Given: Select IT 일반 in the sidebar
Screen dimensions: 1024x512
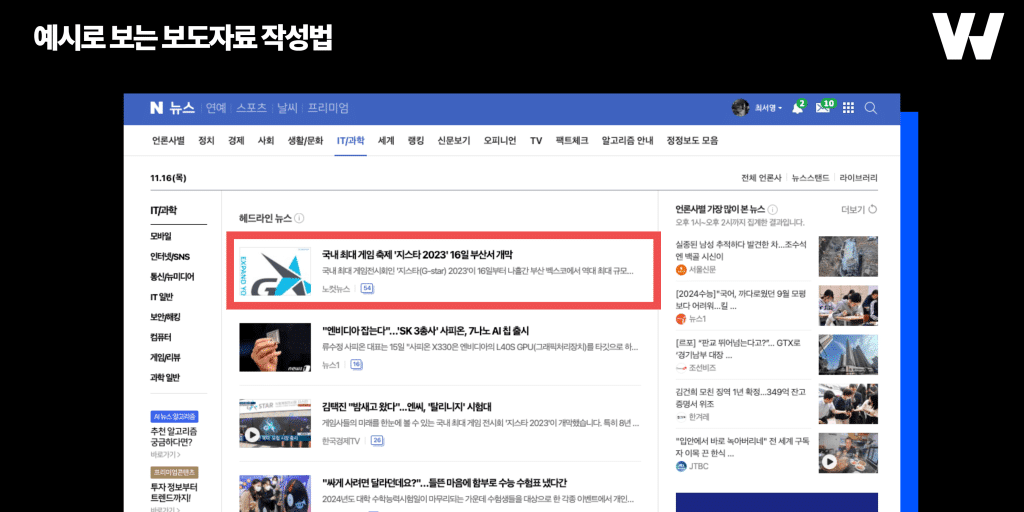Looking at the screenshot, I should tap(163, 297).
